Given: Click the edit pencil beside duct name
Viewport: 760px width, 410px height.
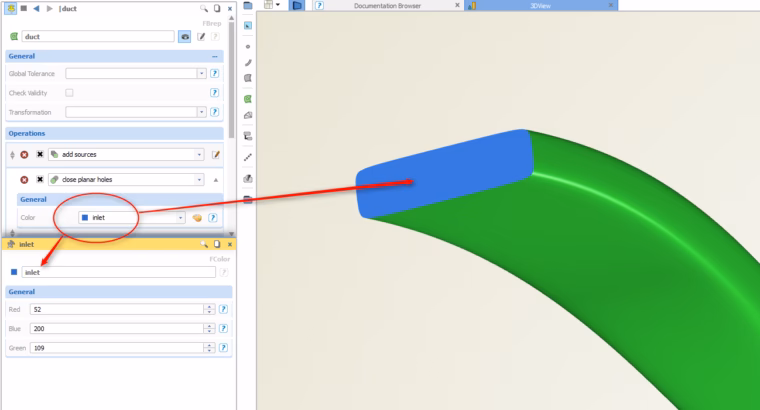Looking at the screenshot, I should pos(201,36).
